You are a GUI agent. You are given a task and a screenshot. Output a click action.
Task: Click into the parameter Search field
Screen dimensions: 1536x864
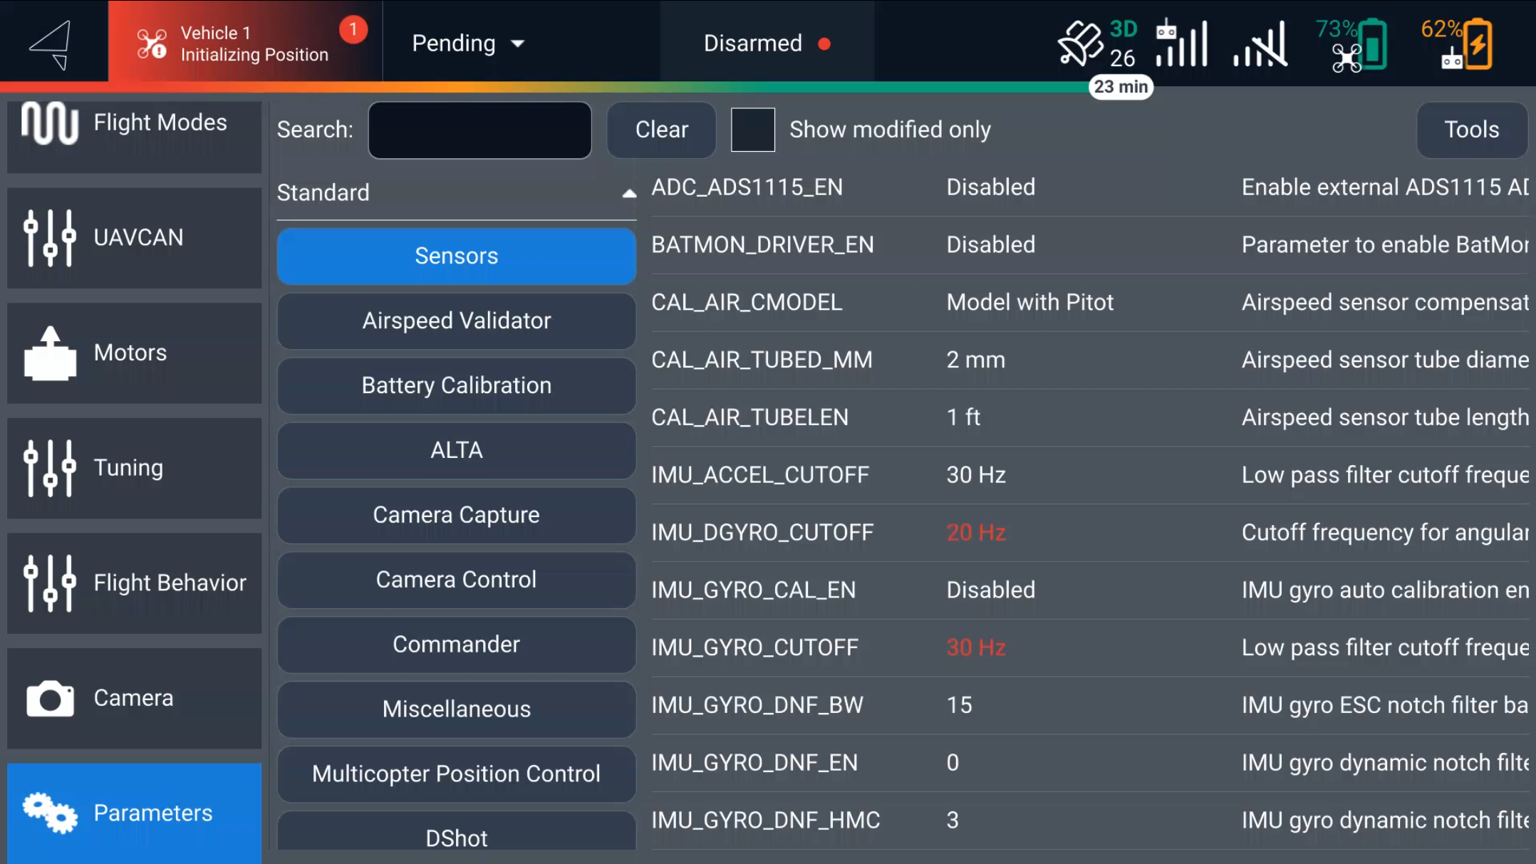(x=480, y=130)
